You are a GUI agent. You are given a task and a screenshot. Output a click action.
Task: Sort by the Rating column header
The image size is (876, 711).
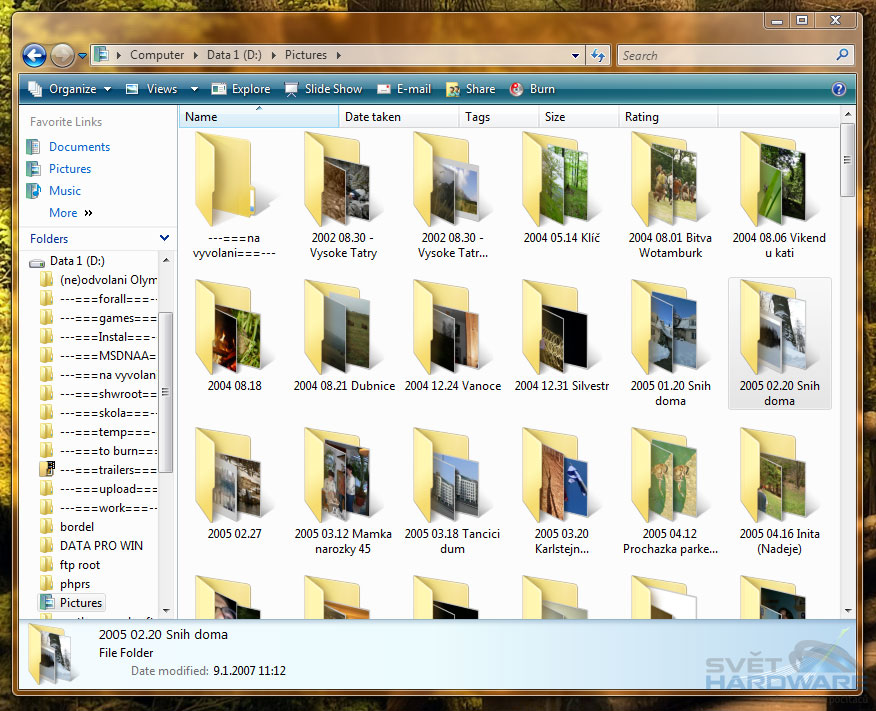click(642, 117)
